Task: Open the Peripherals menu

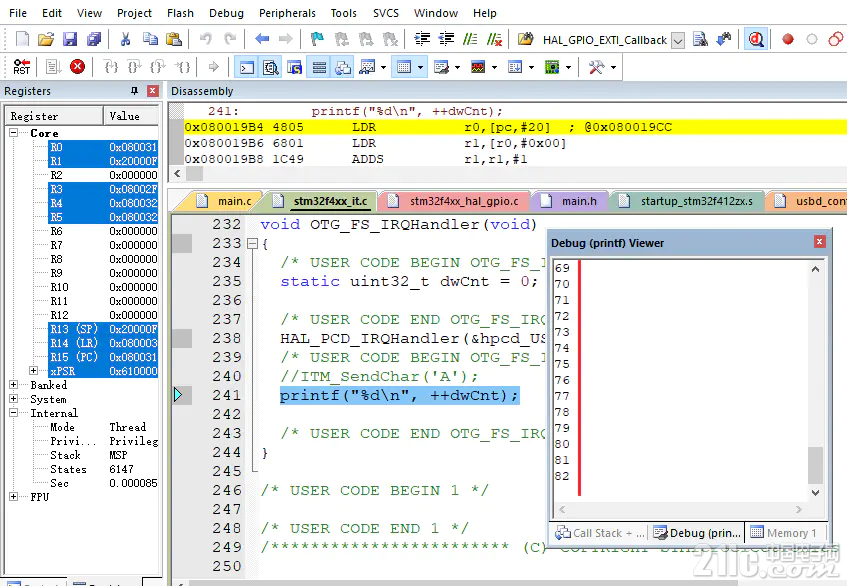Action: (x=287, y=13)
